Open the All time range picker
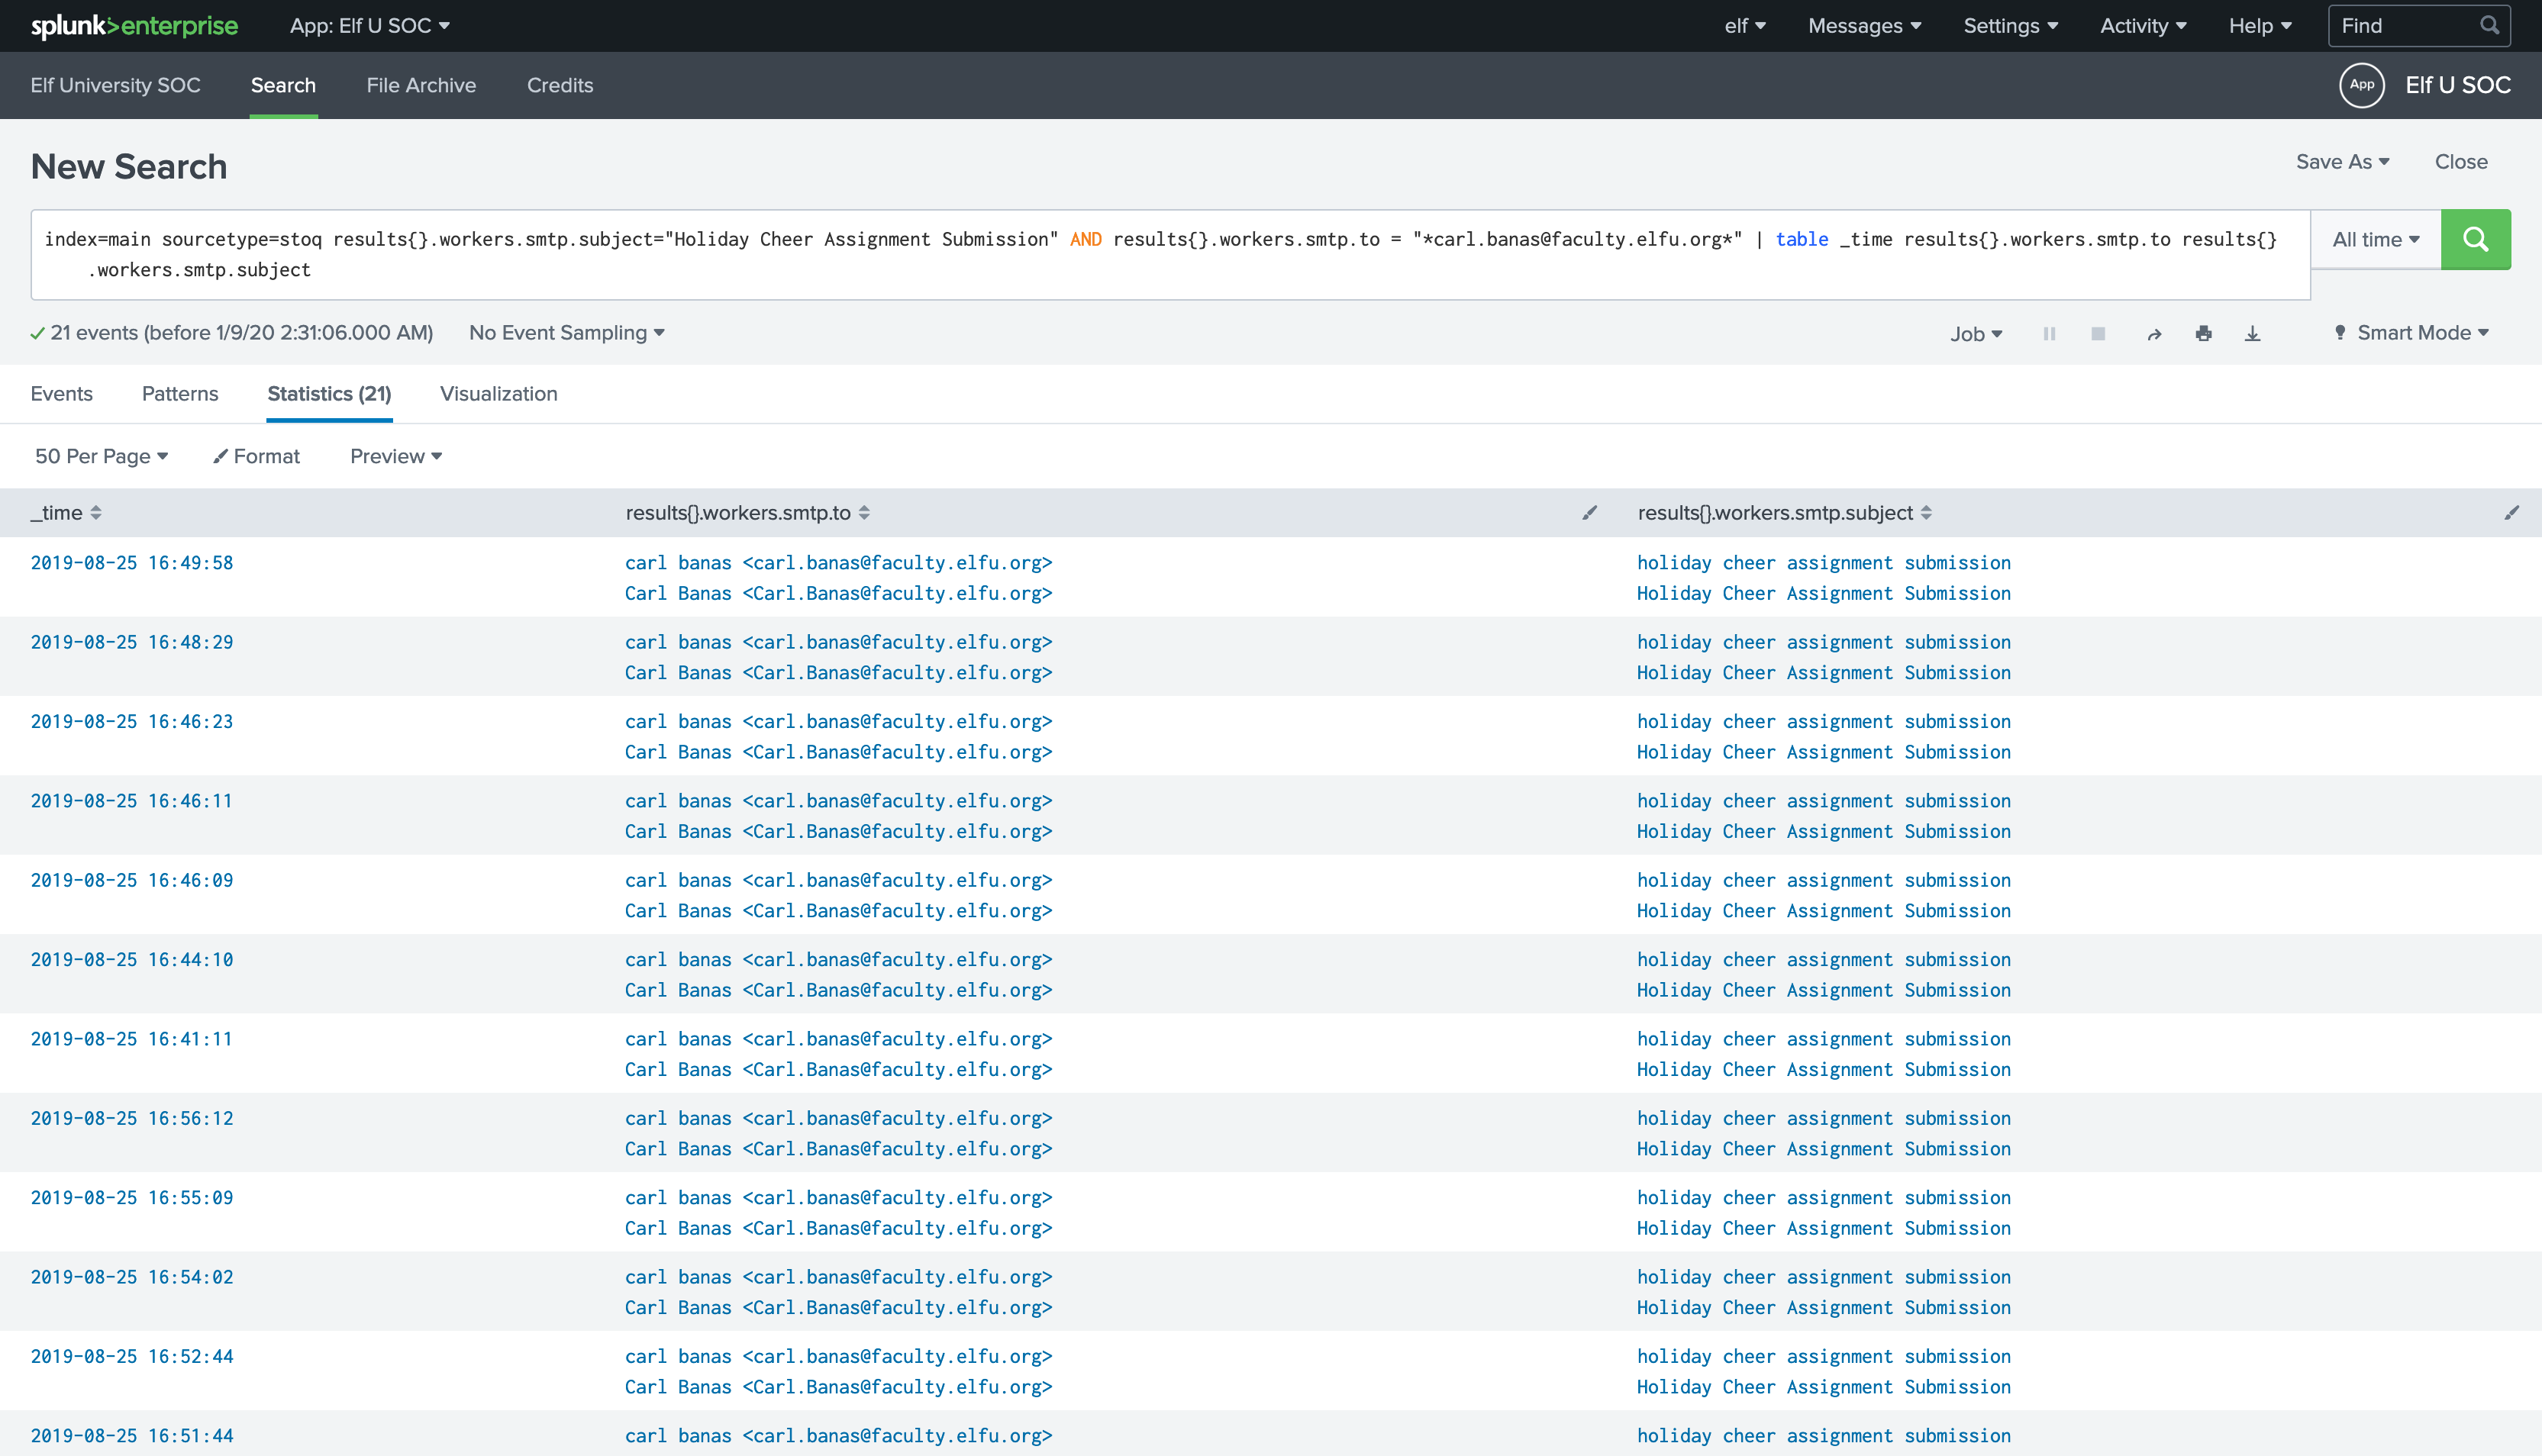Image resolution: width=2542 pixels, height=1456 pixels. (2375, 239)
